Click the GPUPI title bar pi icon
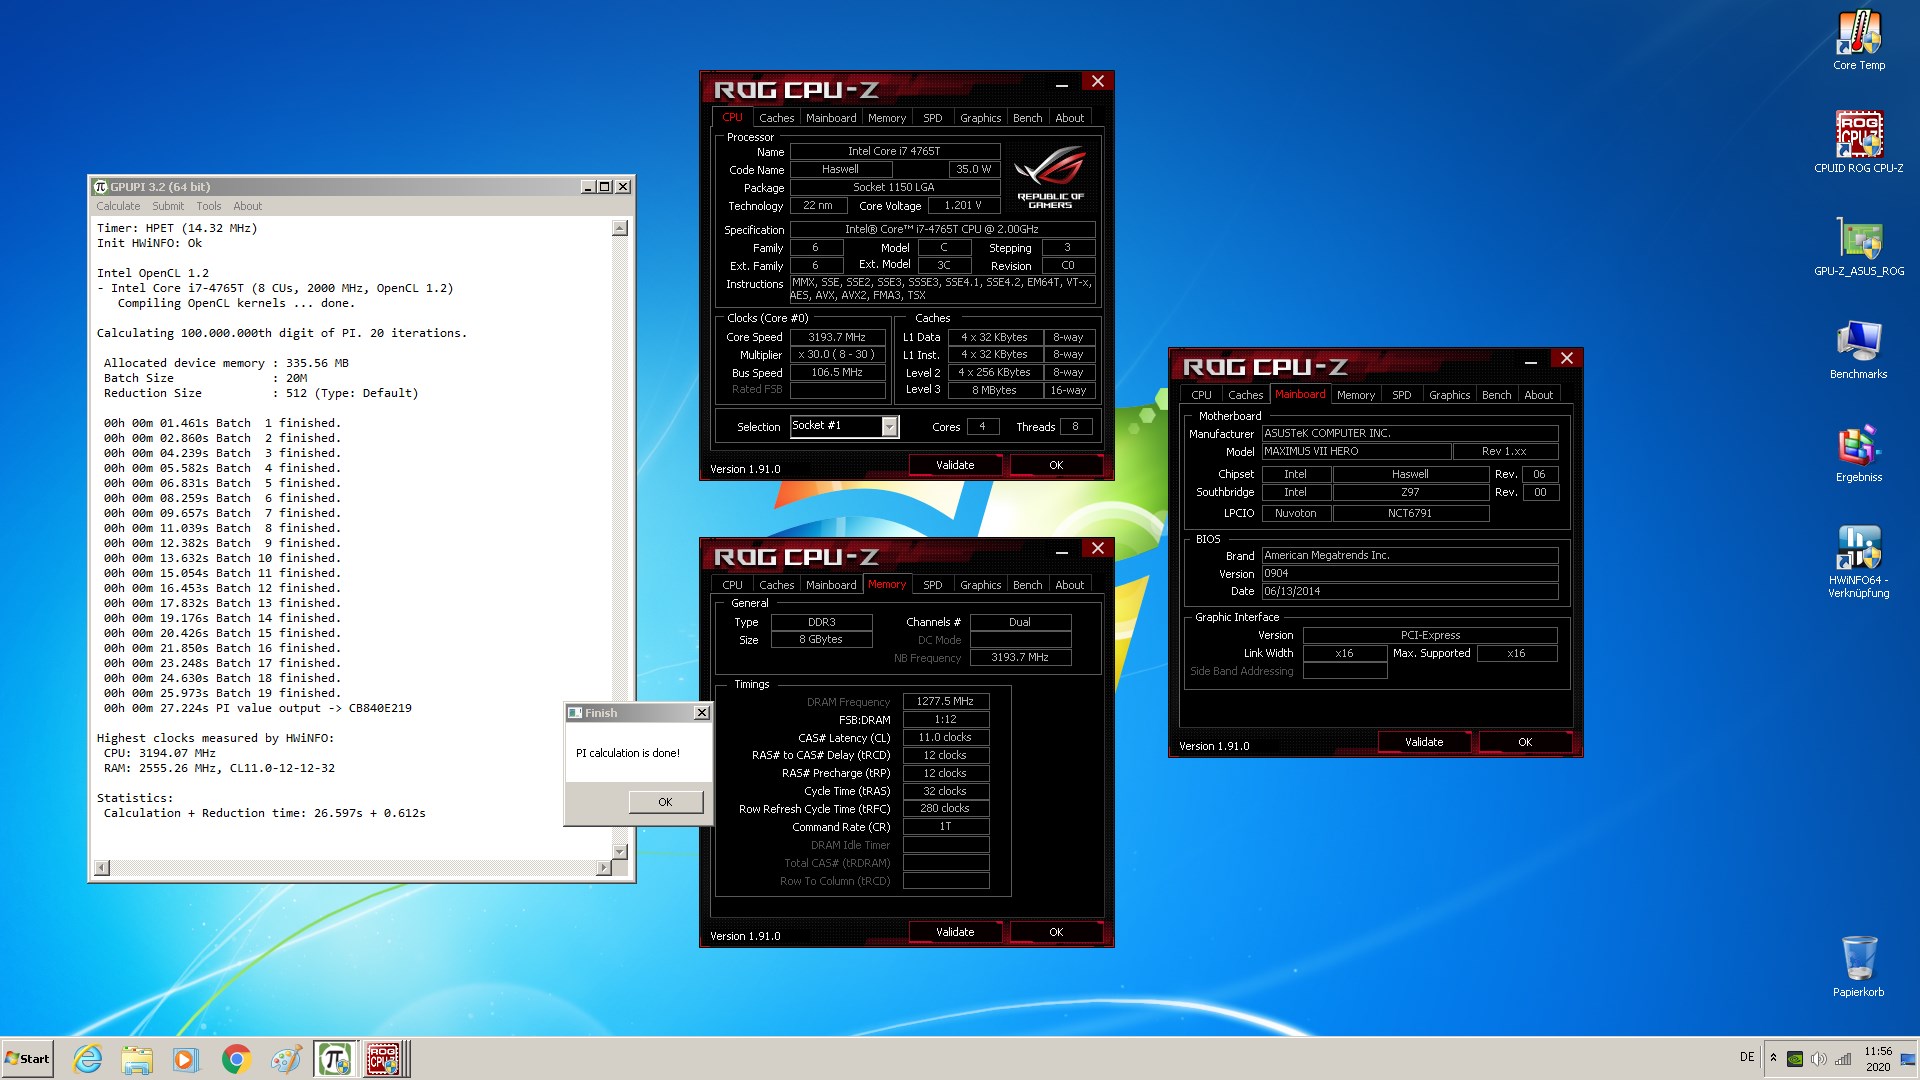 (100, 187)
